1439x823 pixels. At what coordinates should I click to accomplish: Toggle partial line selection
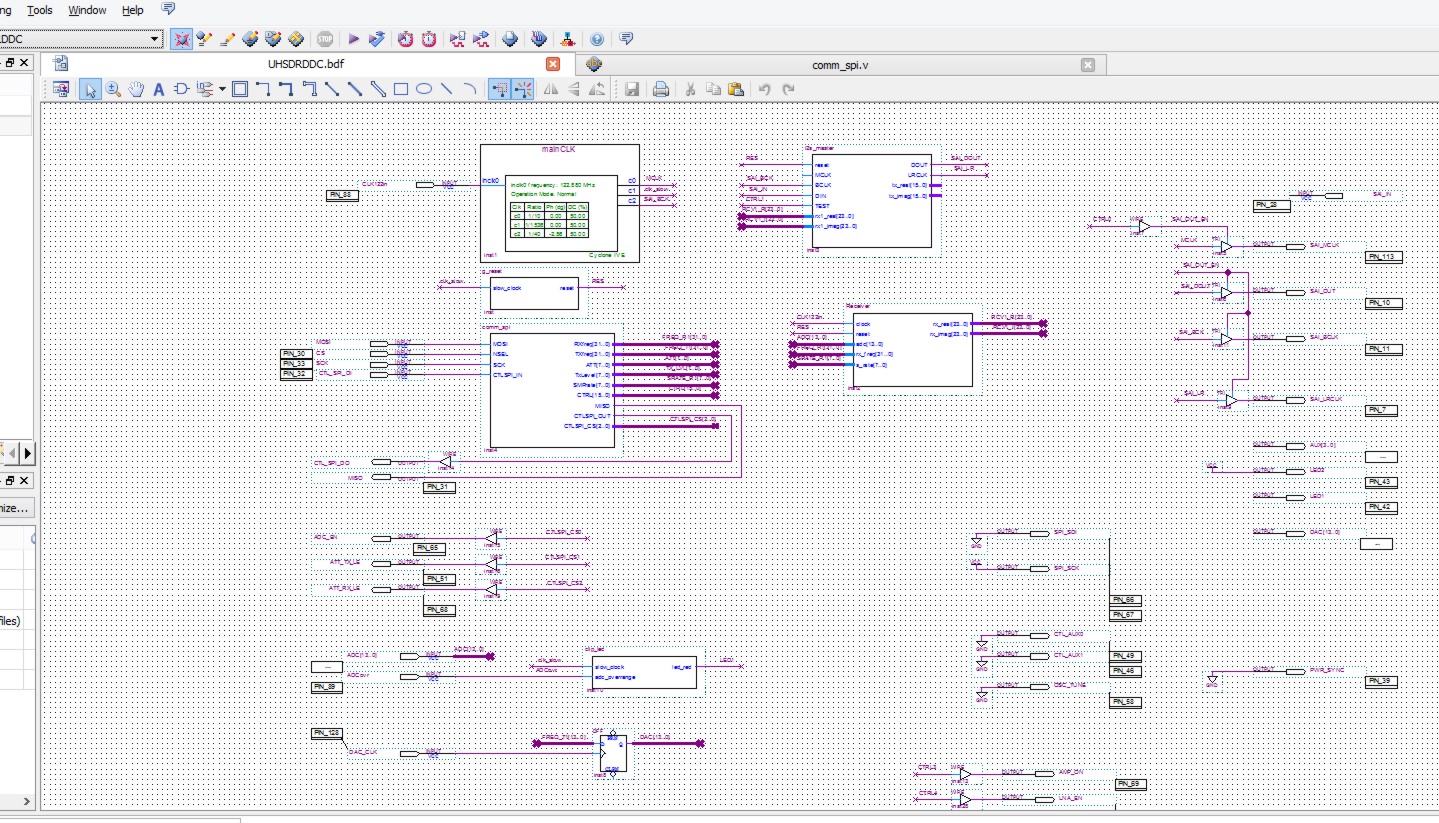click(500, 90)
